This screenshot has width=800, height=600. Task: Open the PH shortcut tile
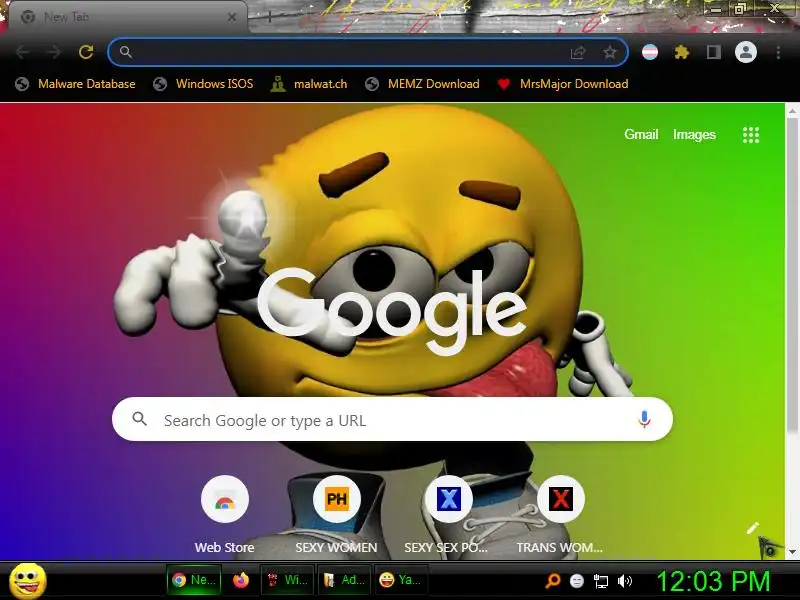point(336,514)
